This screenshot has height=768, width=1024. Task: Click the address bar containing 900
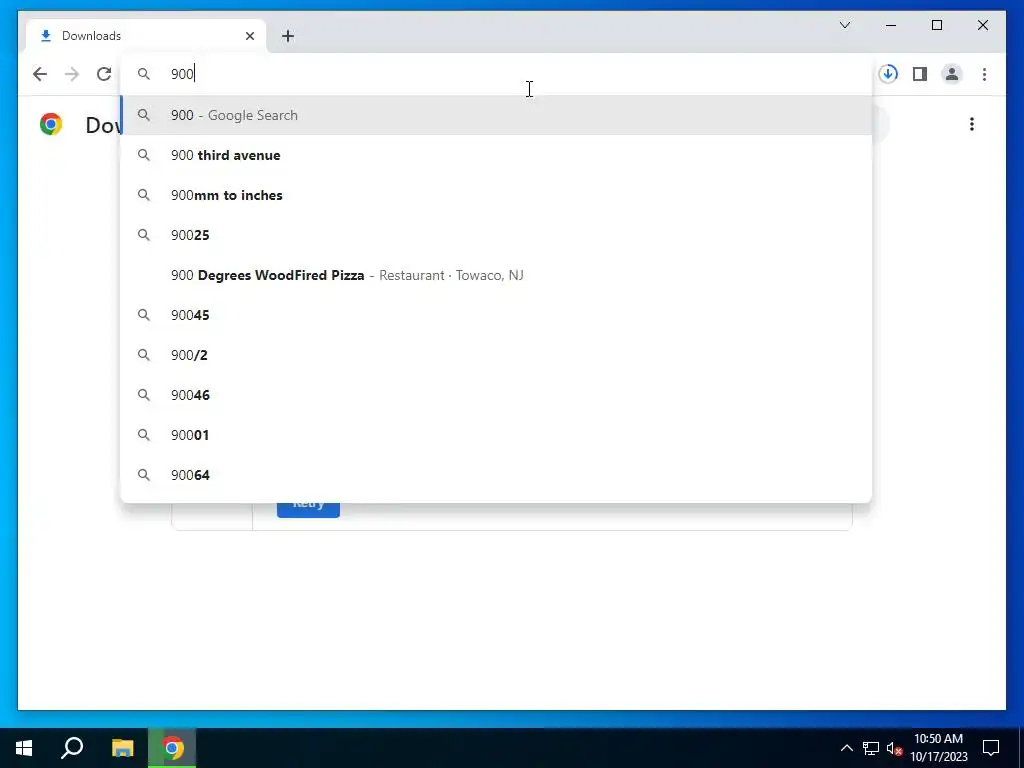point(496,74)
